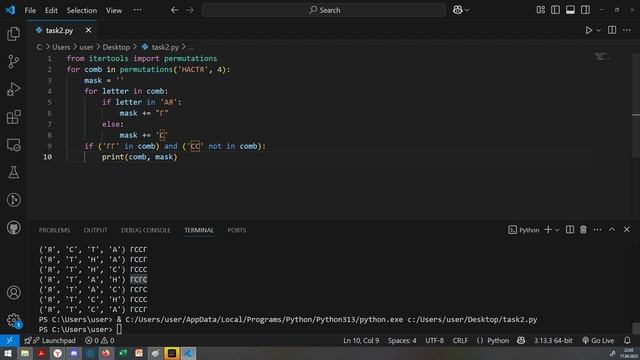Click the Search command center box
The width and height of the screenshot is (640, 360).
pos(324,10)
